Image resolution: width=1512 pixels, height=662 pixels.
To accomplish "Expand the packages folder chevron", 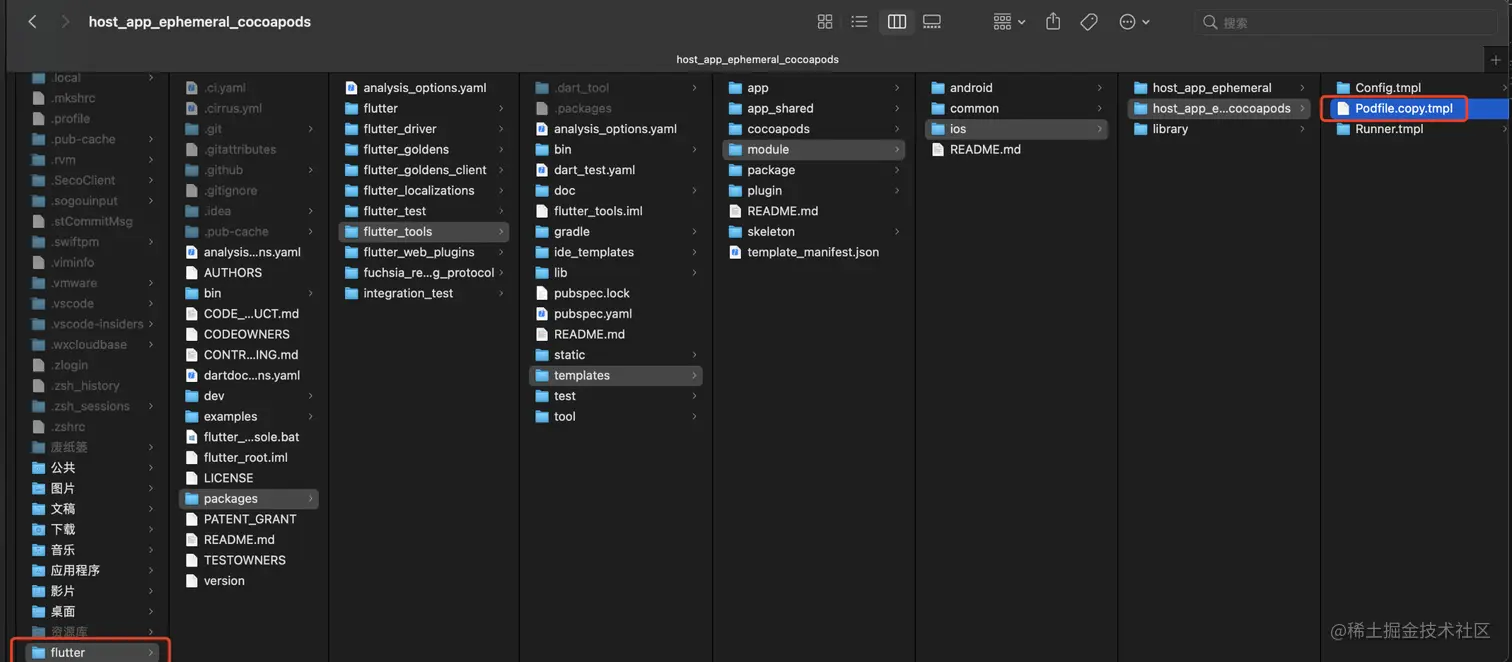I will (x=311, y=499).
